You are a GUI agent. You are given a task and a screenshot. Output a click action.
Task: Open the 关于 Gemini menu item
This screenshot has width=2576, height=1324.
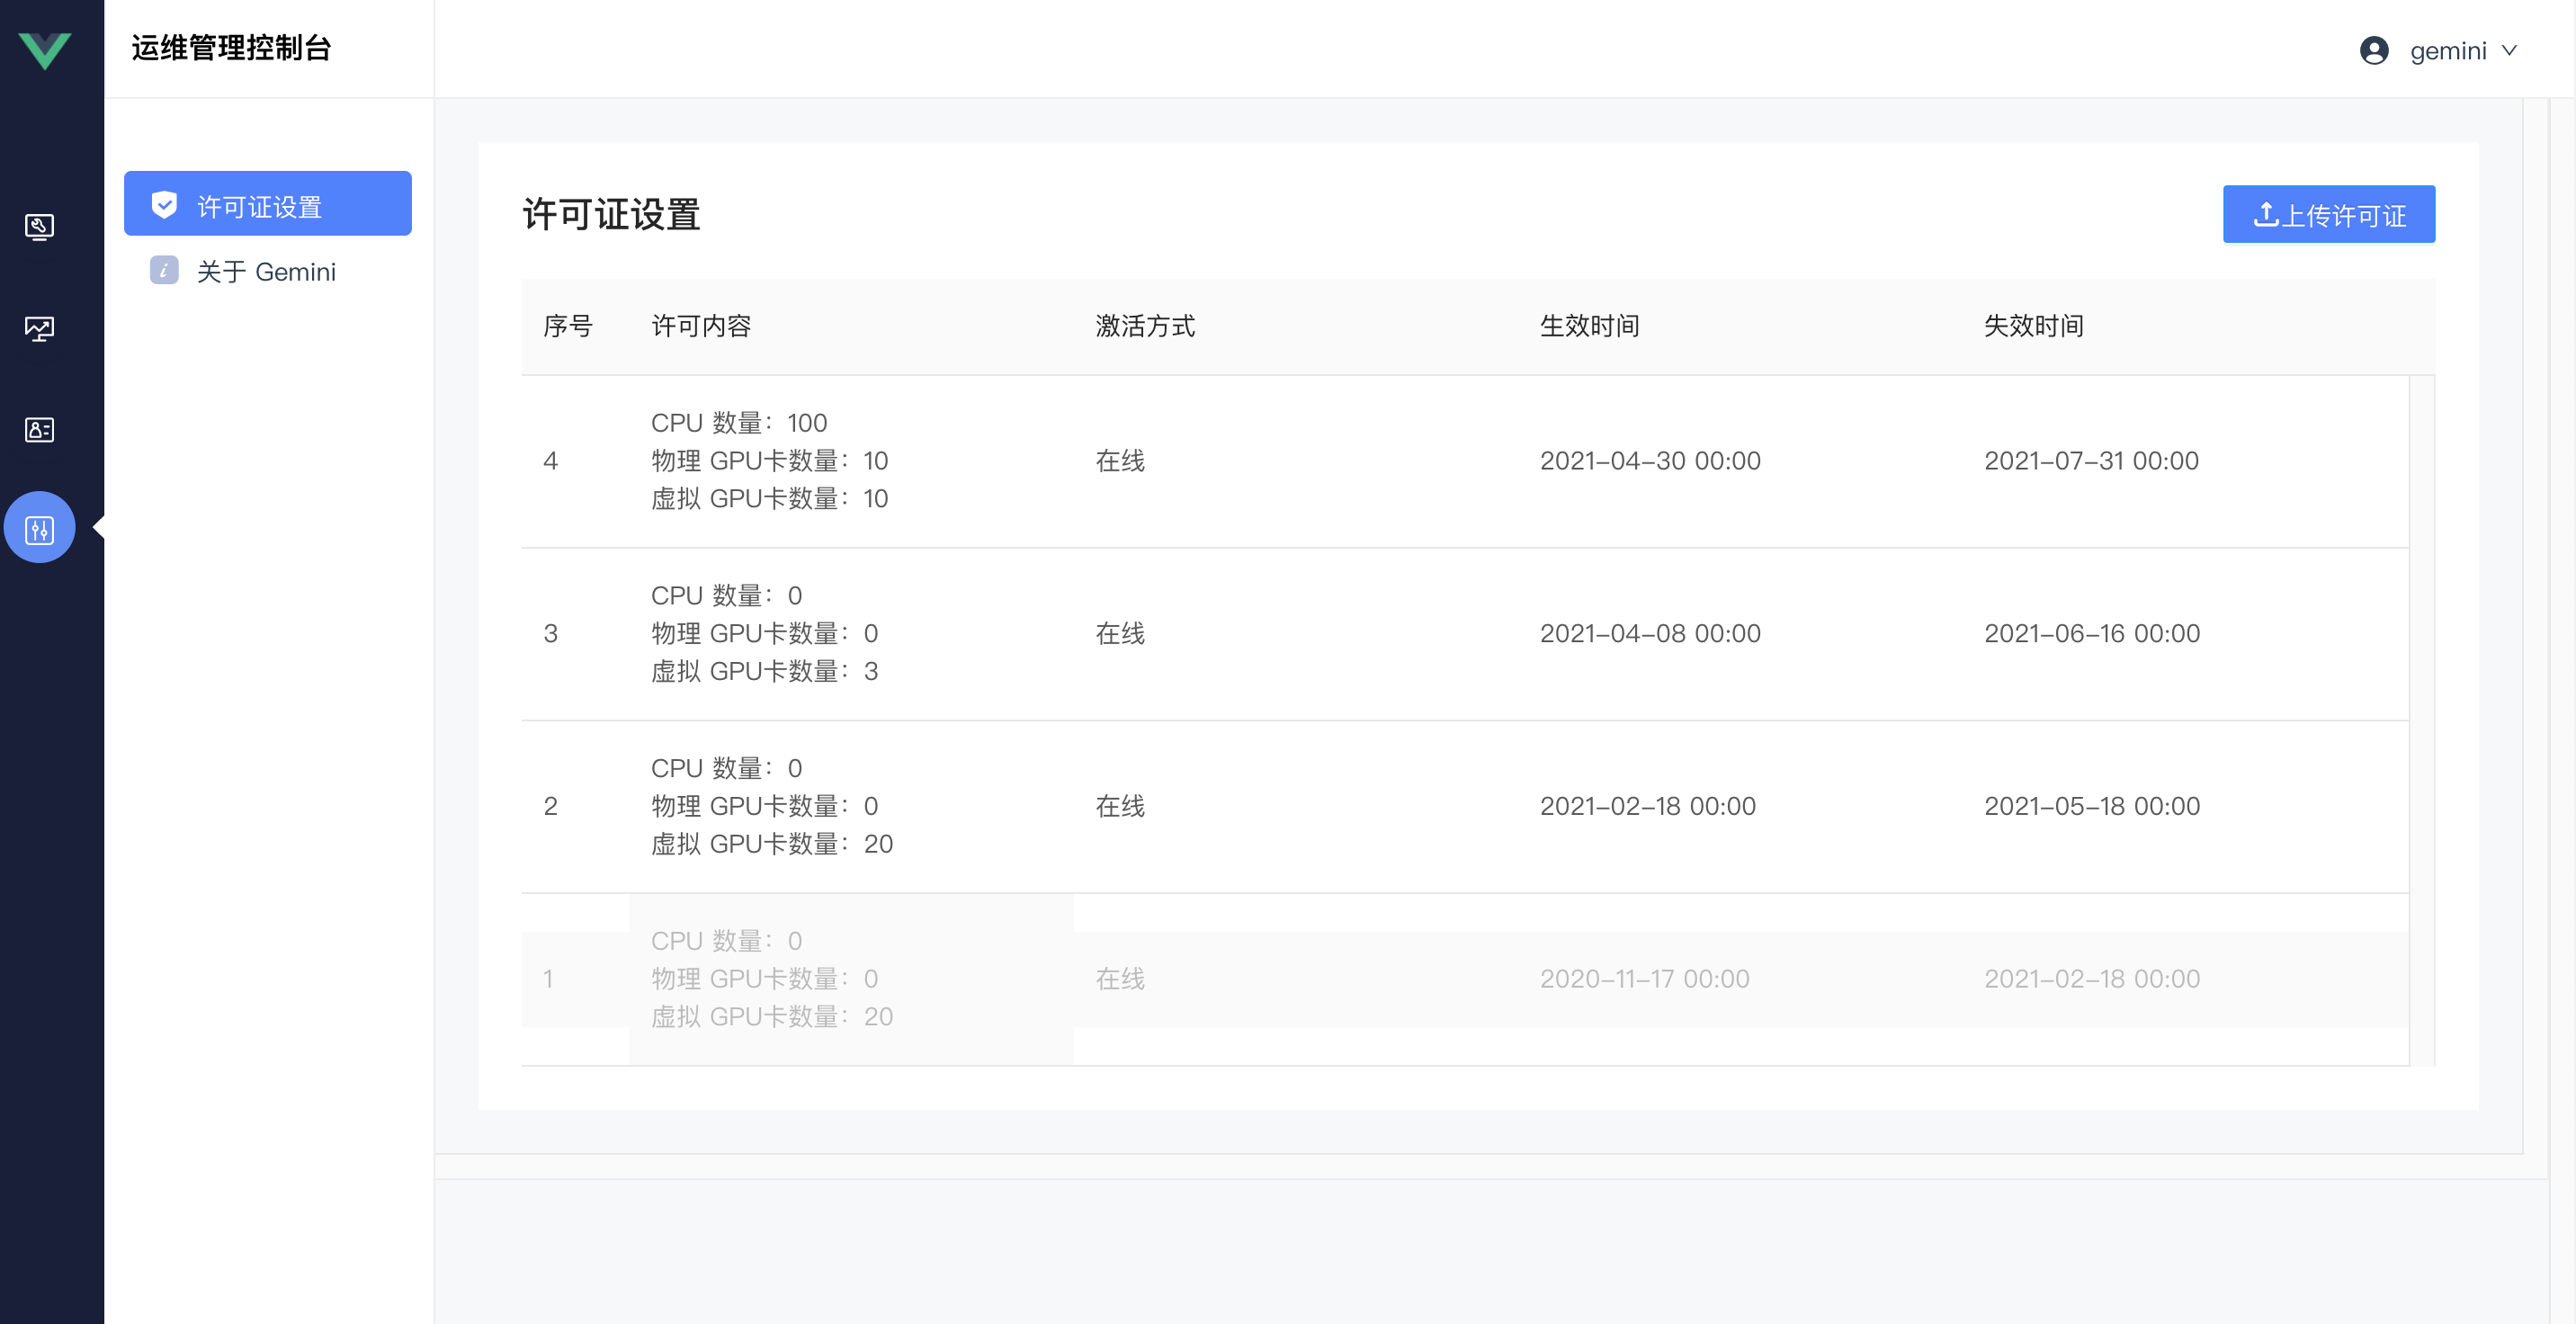coord(268,271)
